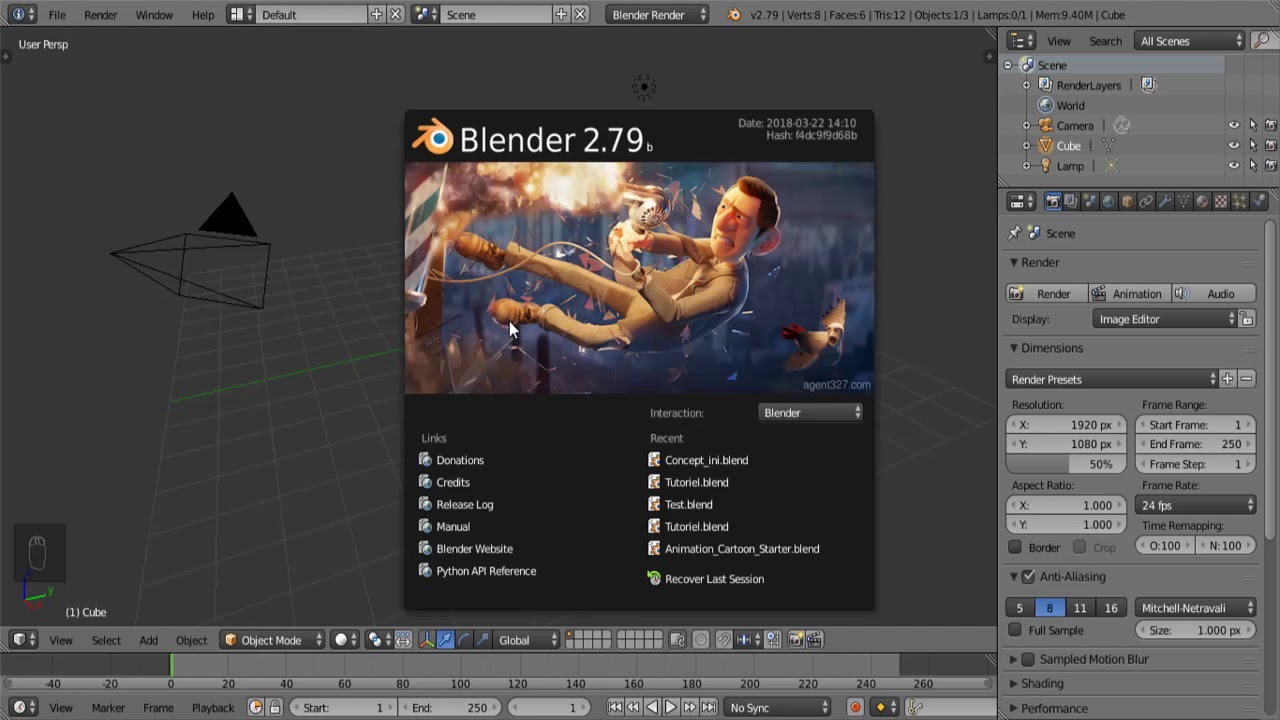Click the World globe icon in outliner
Image resolution: width=1280 pixels, height=720 pixels.
click(1046, 105)
